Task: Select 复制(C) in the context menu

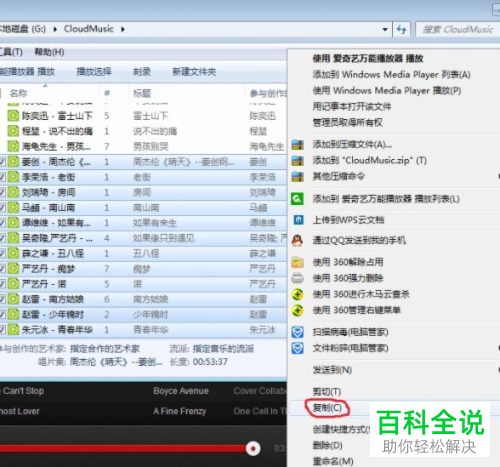Action: (327, 408)
